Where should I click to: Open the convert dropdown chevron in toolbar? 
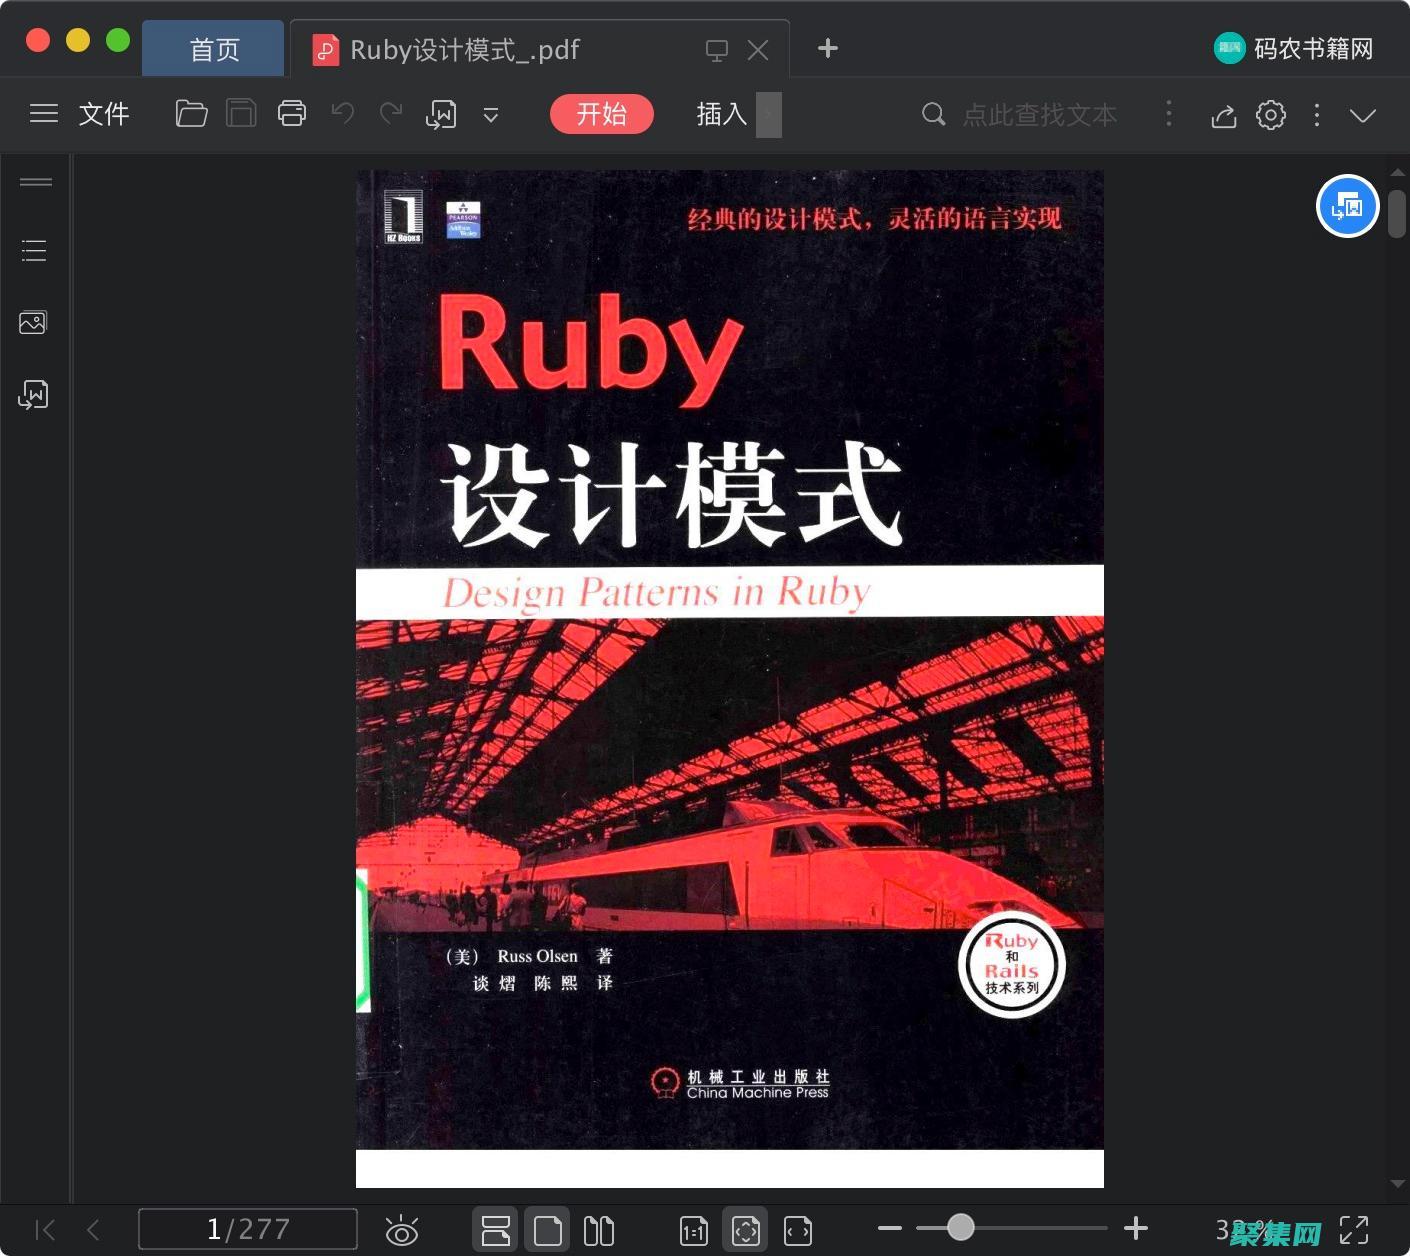(491, 114)
